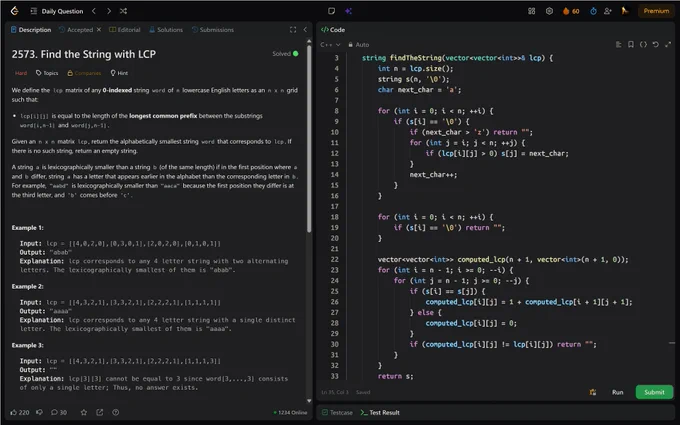The image size is (680, 425).
Task: Expand the Companies tag
Action: (84, 73)
